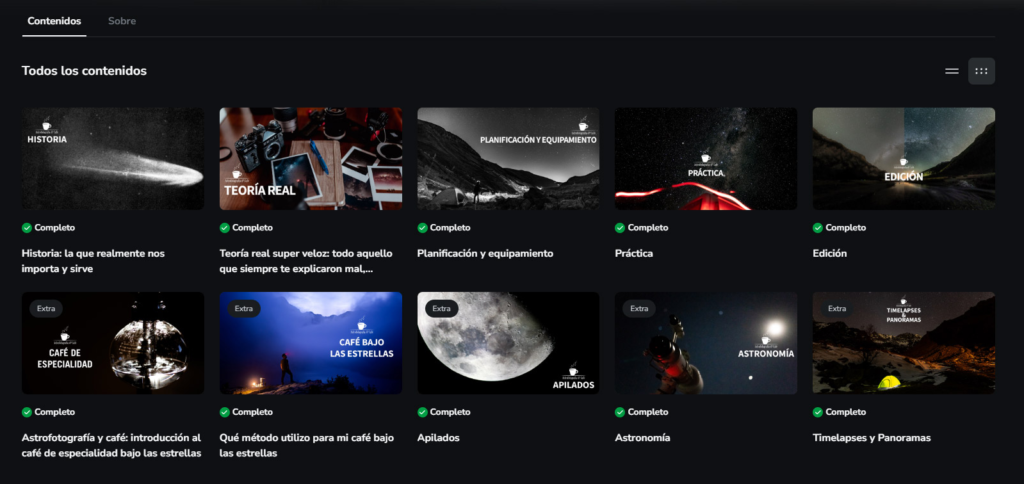Click green Completo checkmark under Edición

coord(818,228)
